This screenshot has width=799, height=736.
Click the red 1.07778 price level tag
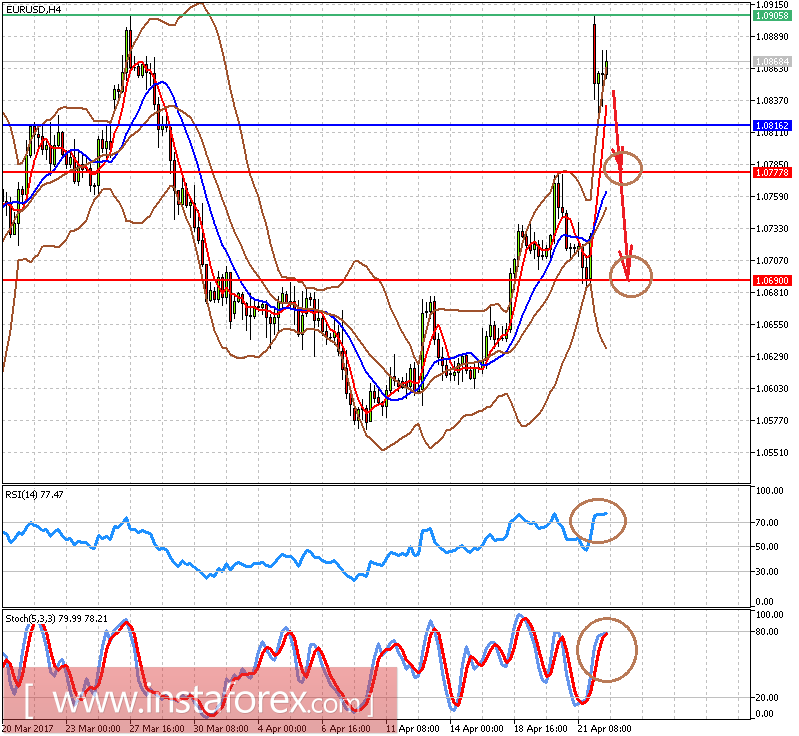pos(771,172)
